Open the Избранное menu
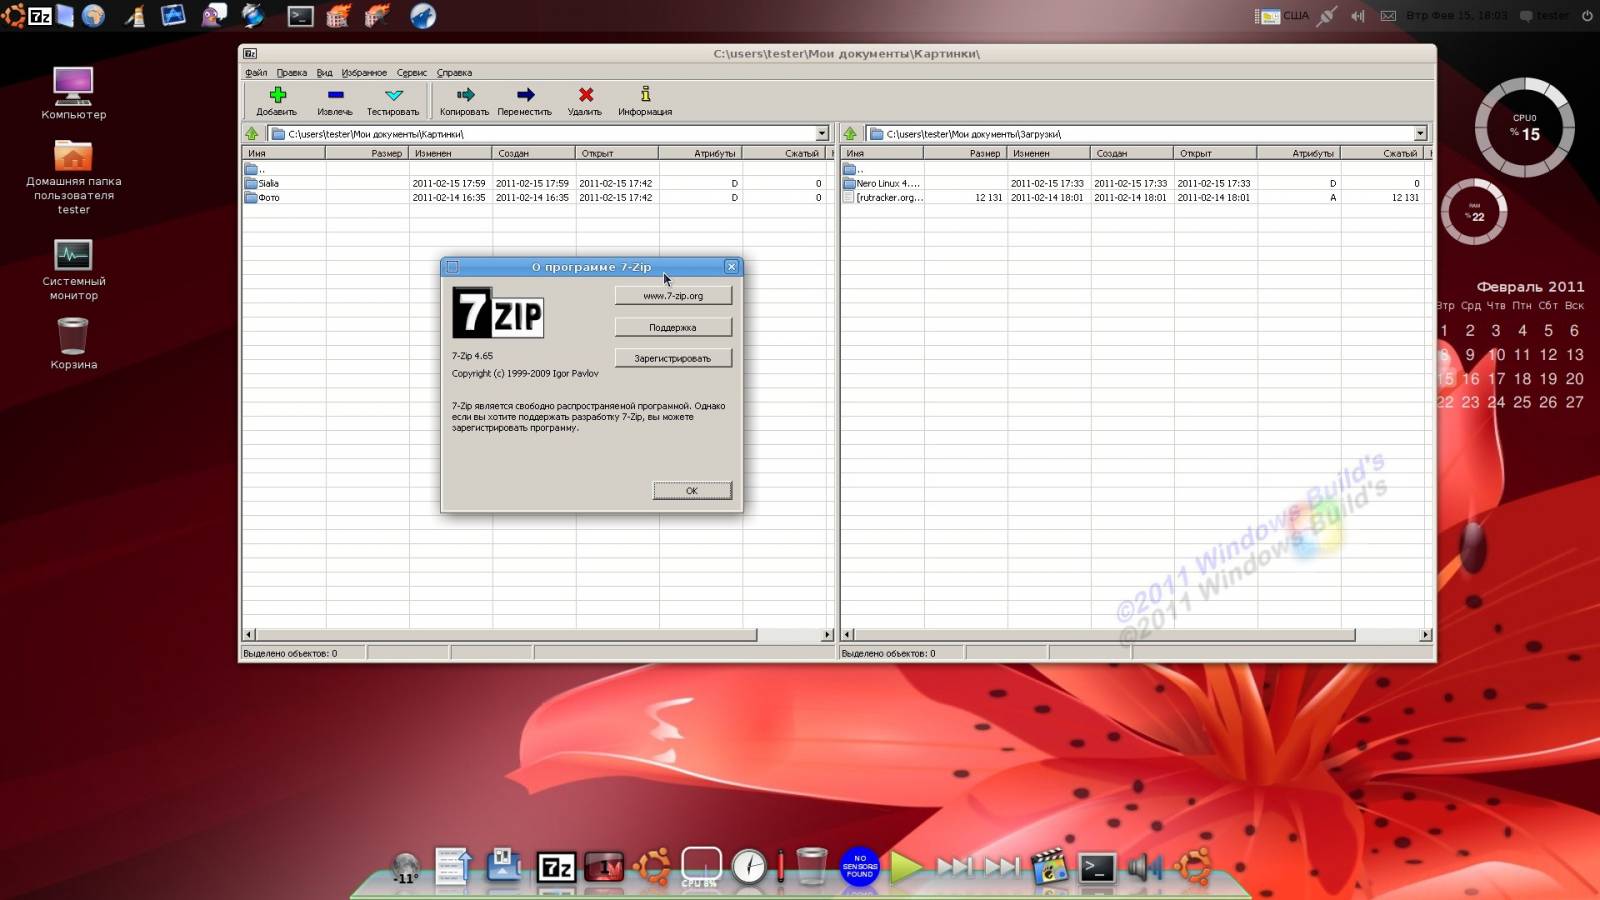The image size is (1600, 900). click(364, 72)
